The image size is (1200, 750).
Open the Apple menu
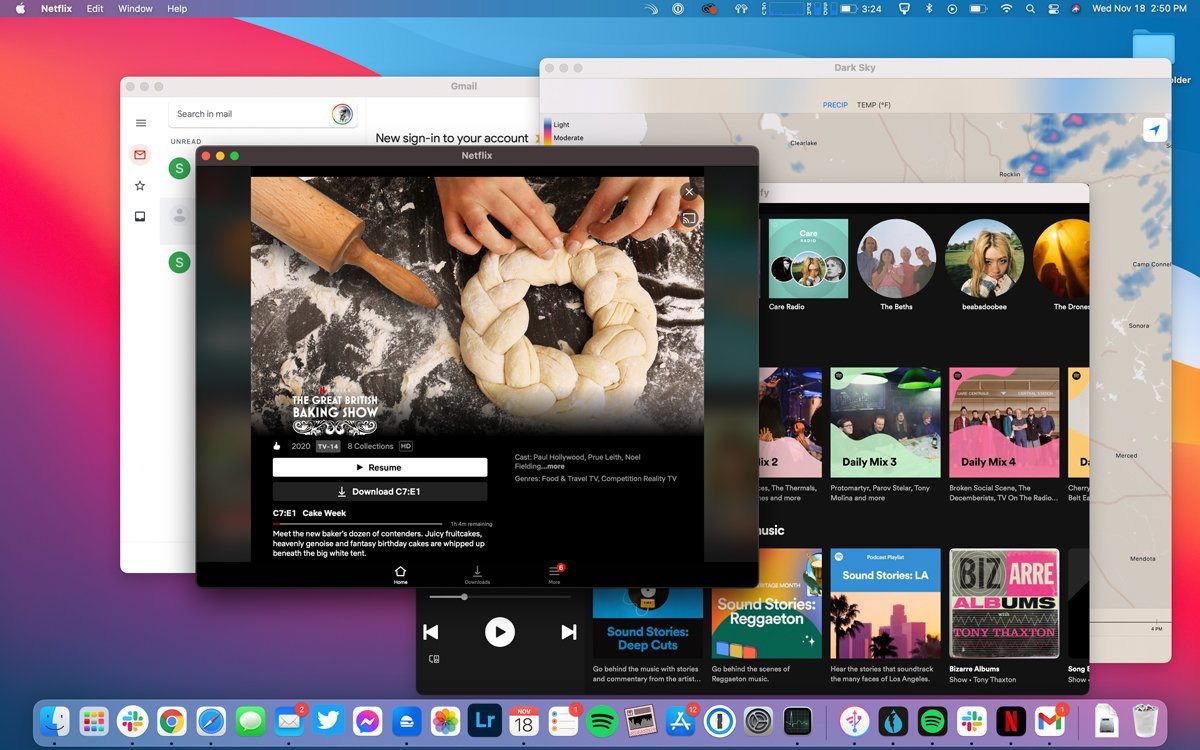tap(20, 9)
